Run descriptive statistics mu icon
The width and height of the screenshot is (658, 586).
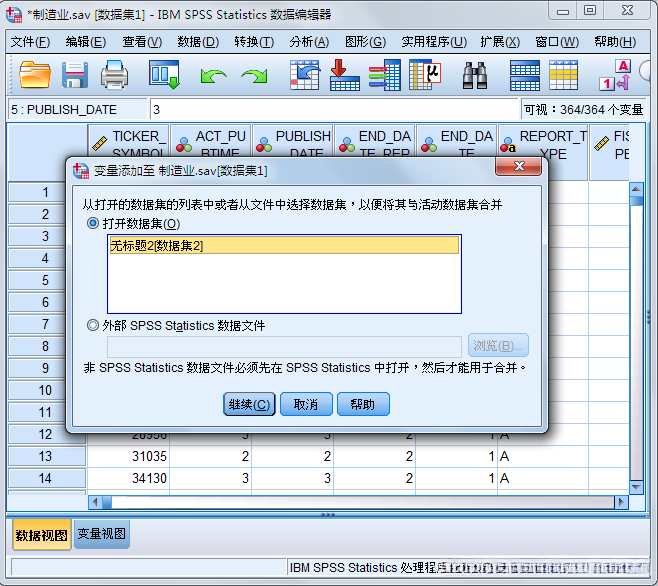point(425,75)
